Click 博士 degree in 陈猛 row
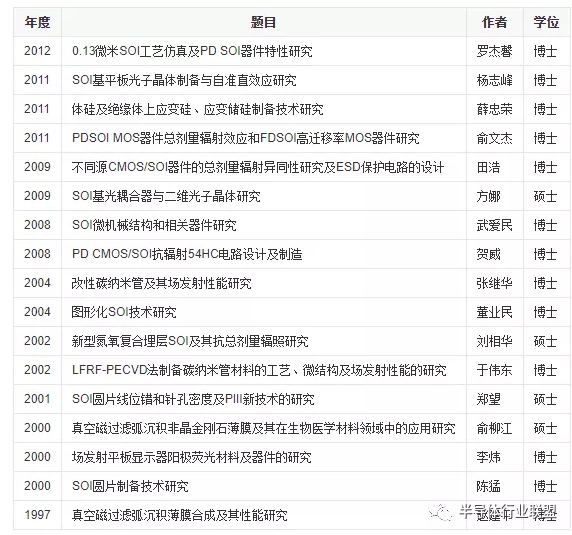 tap(545, 486)
